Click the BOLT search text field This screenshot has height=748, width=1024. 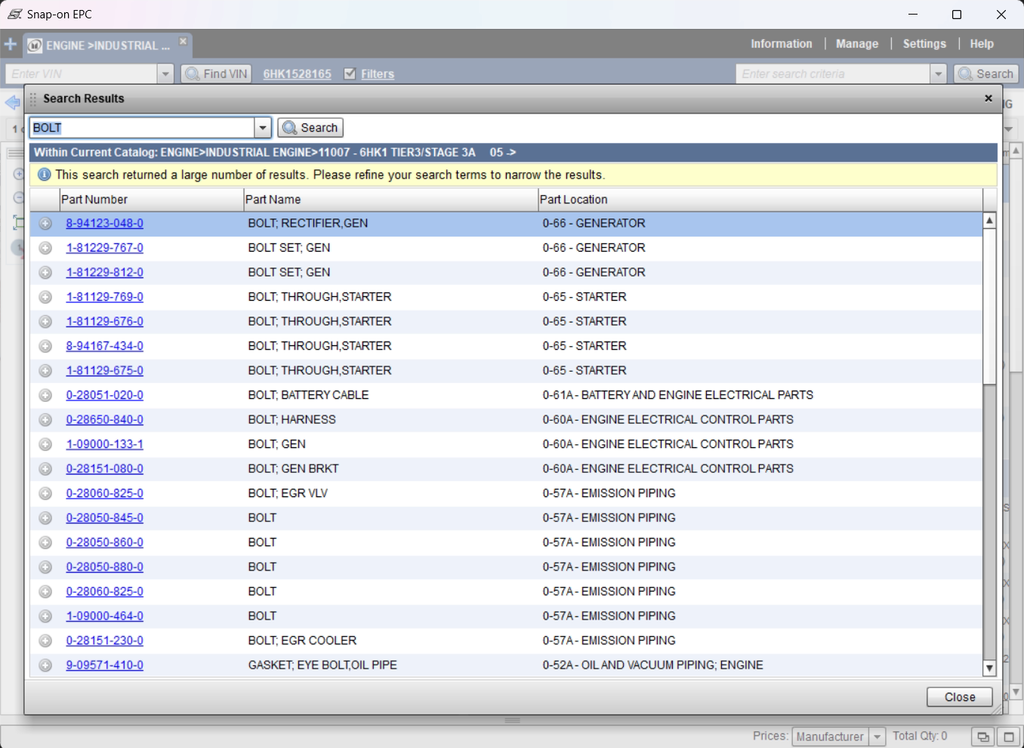point(142,127)
